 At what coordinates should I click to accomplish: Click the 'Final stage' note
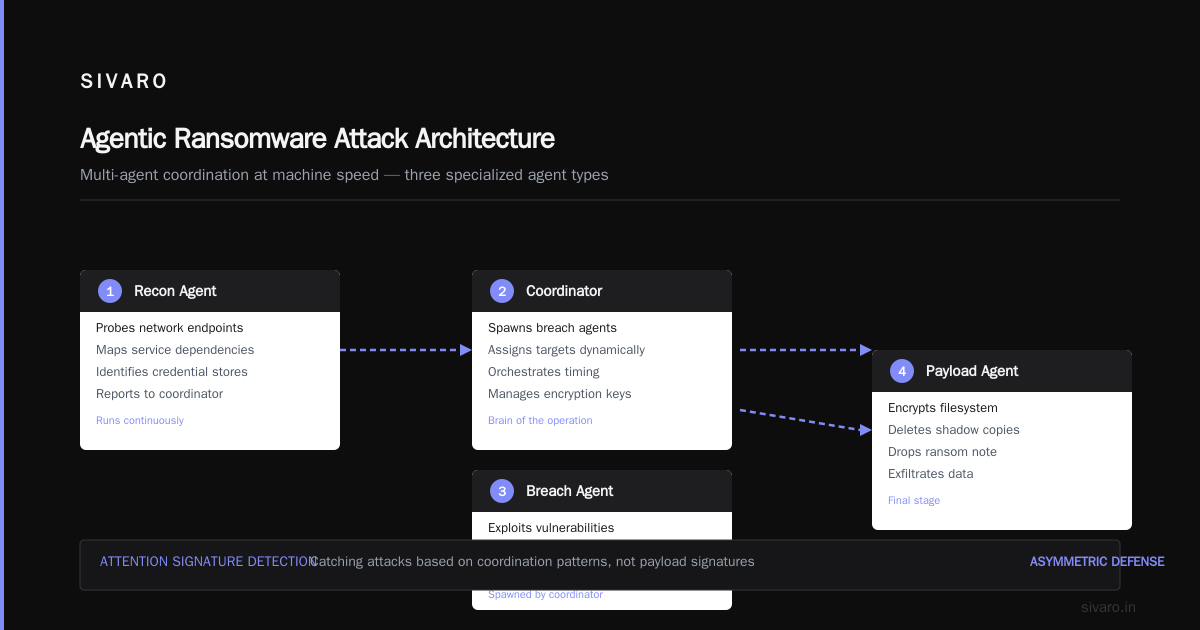click(914, 501)
